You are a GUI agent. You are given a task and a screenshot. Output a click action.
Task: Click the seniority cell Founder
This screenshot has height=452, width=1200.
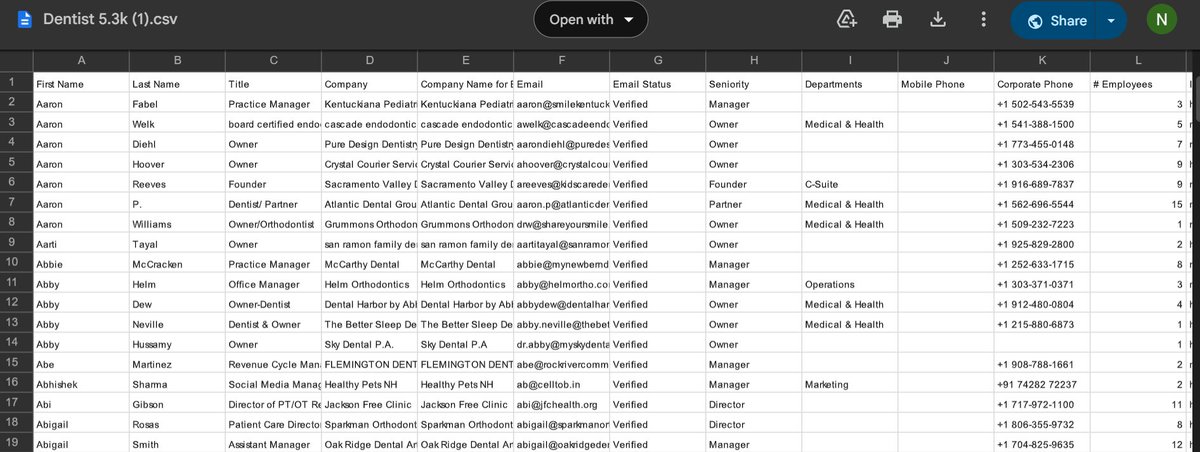(x=753, y=184)
